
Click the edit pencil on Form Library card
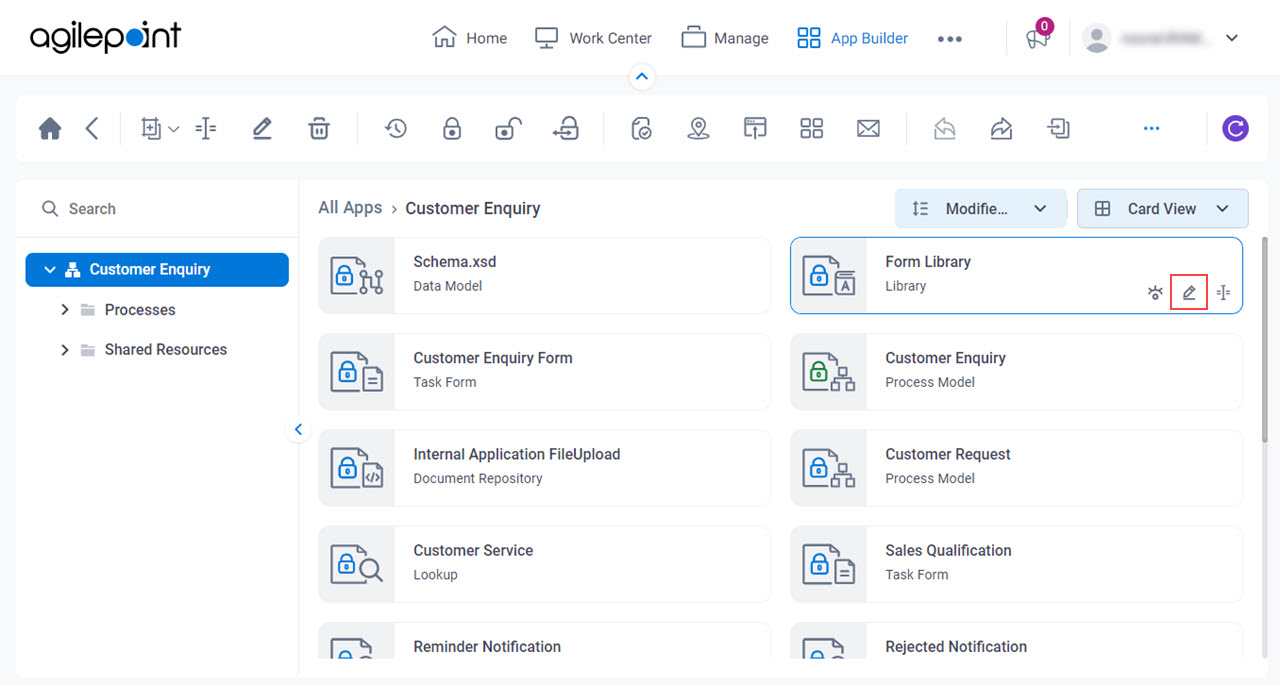coord(1189,293)
